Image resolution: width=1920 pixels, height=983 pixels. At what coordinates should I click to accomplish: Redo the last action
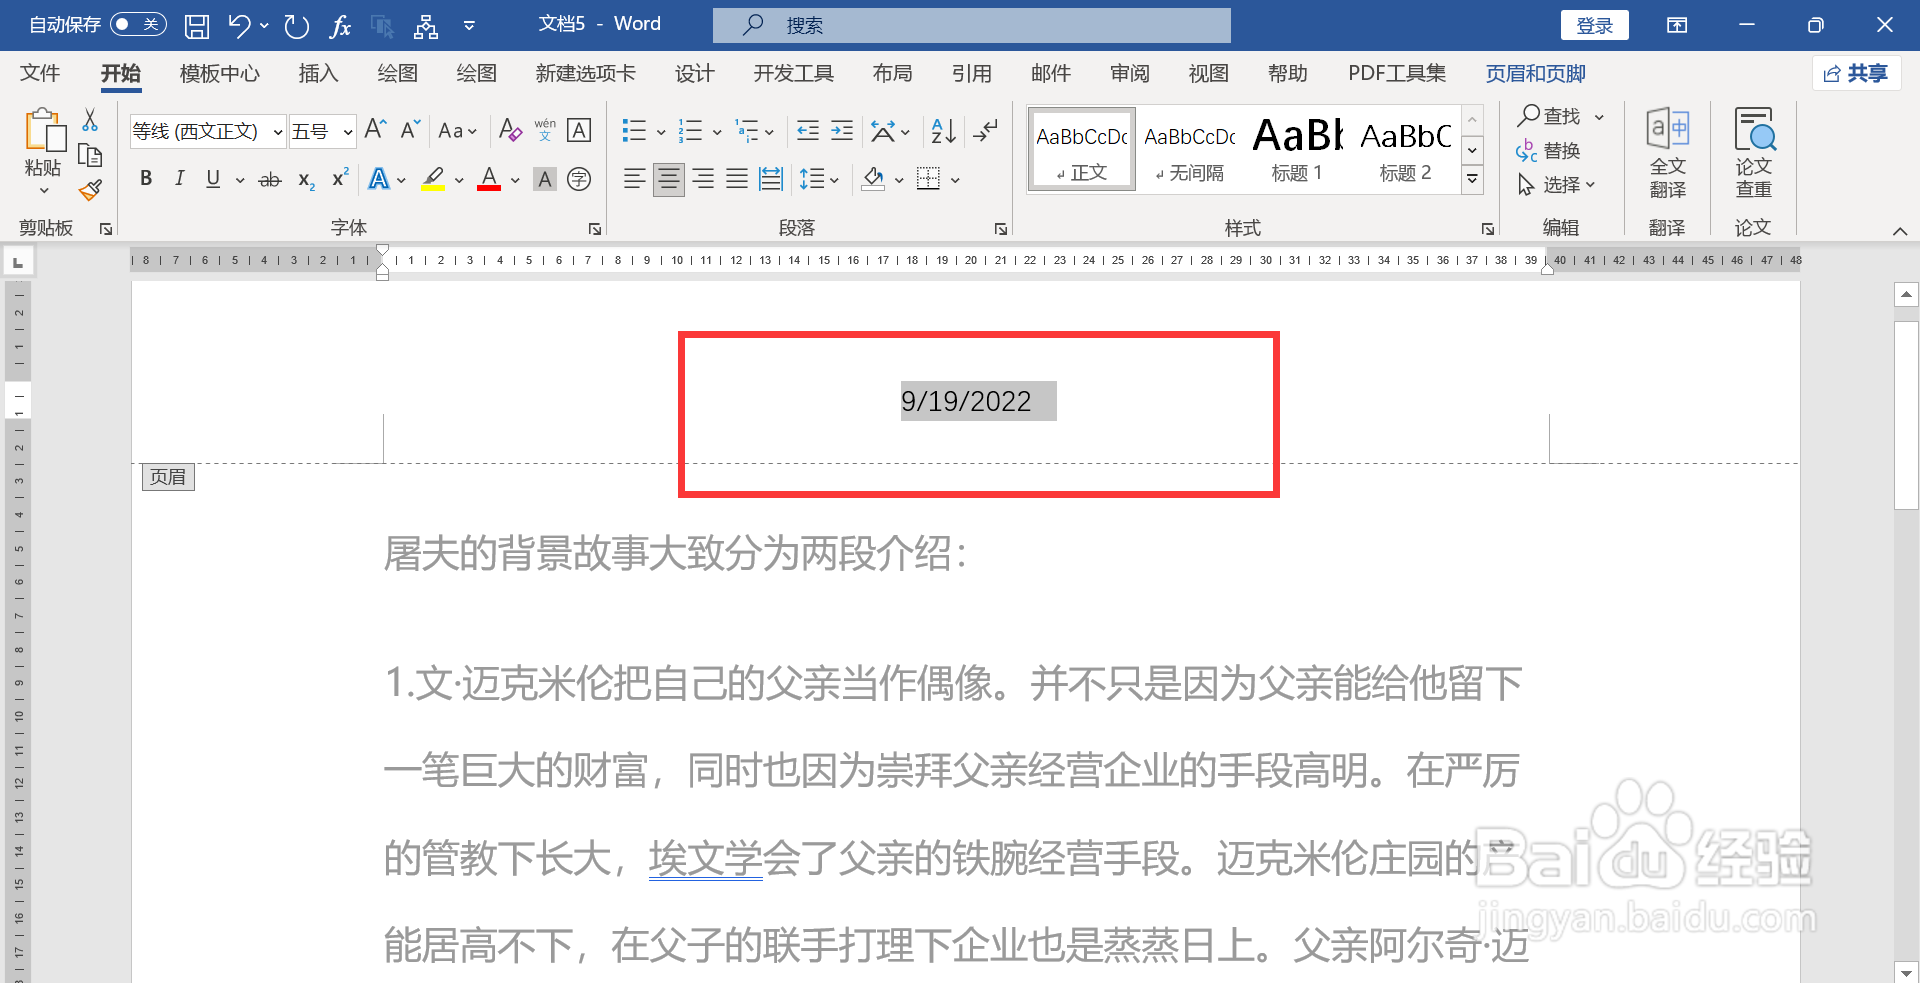(x=296, y=26)
